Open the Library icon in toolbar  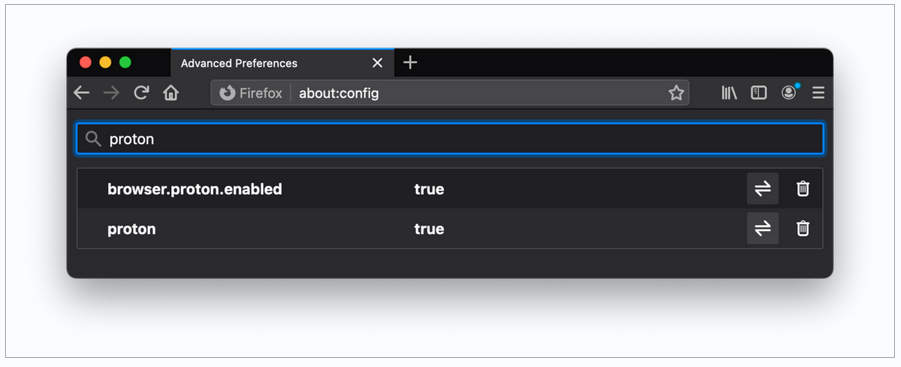[x=729, y=93]
